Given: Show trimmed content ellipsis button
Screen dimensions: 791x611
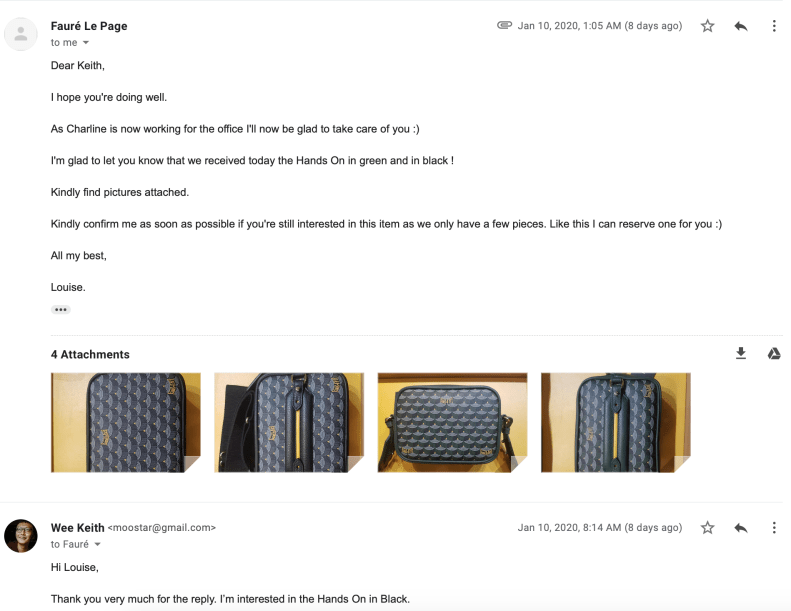Looking at the screenshot, I should [x=61, y=310].
